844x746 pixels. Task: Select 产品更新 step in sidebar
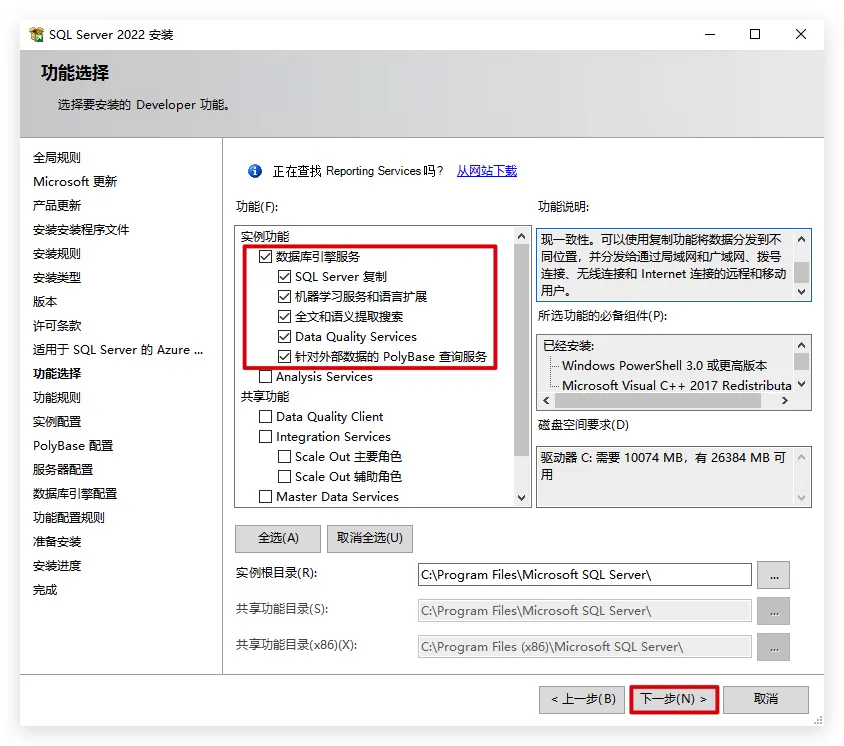[57, 206]
